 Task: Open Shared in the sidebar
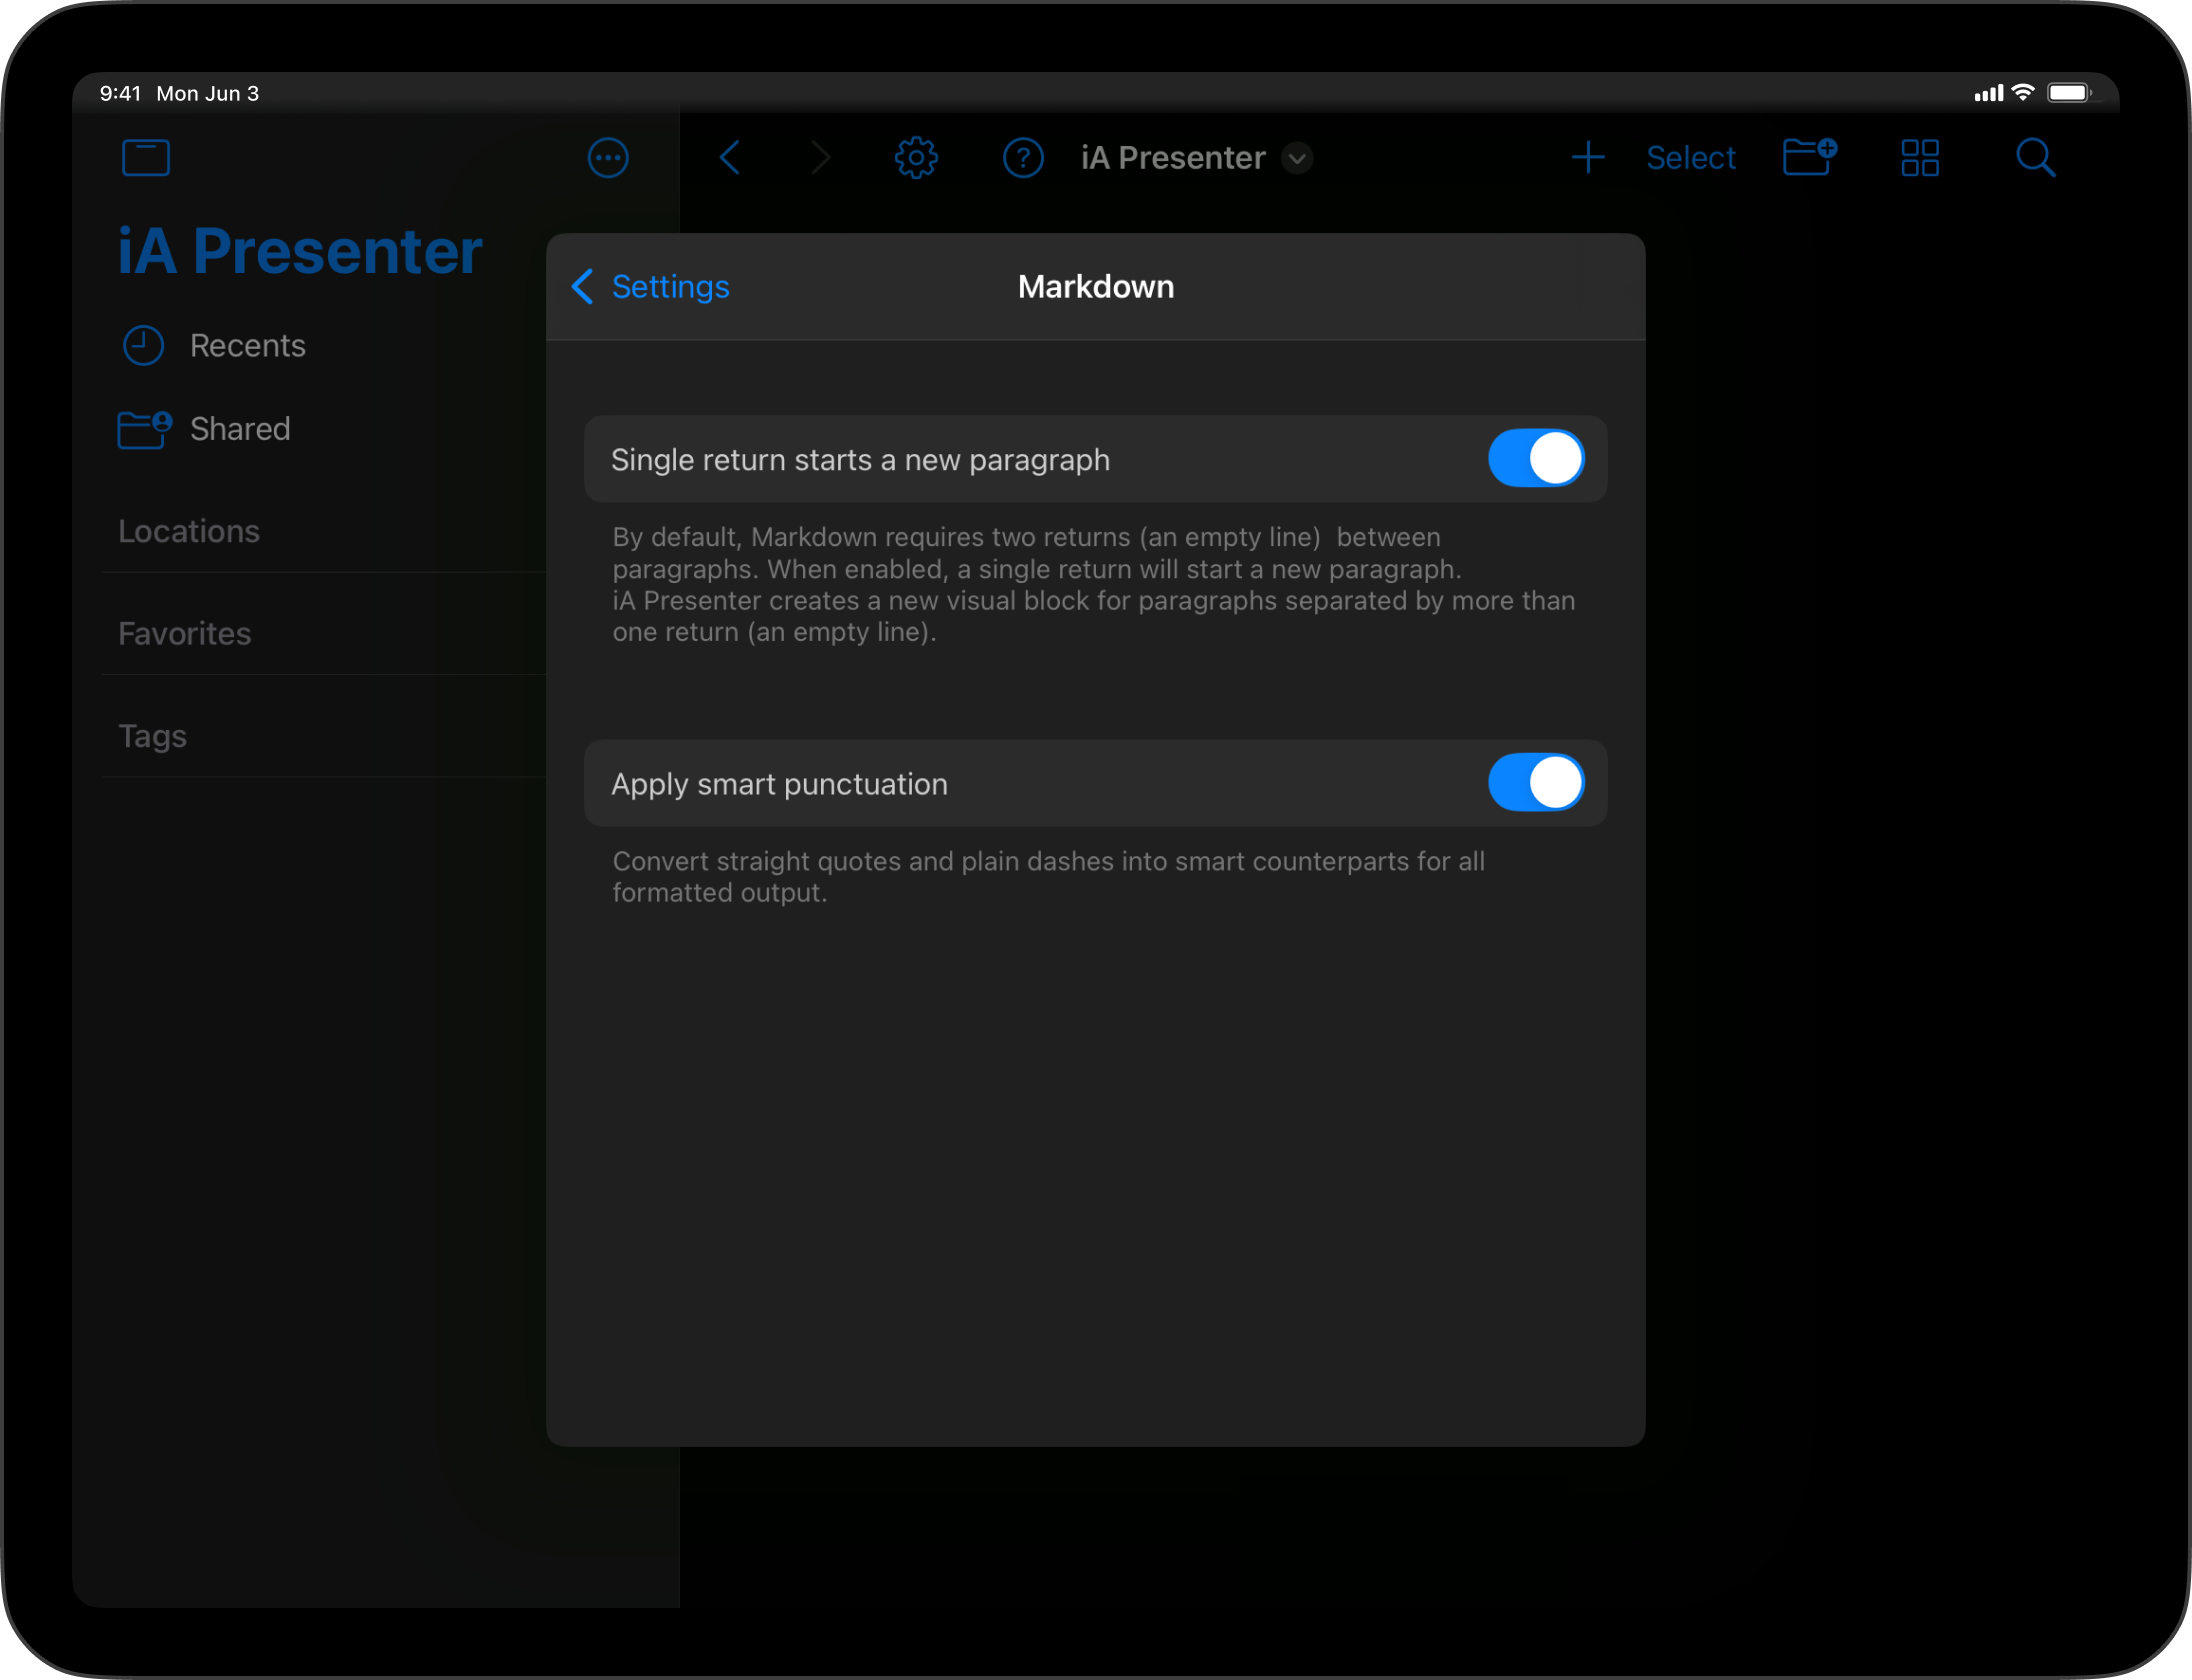point(240,429)
